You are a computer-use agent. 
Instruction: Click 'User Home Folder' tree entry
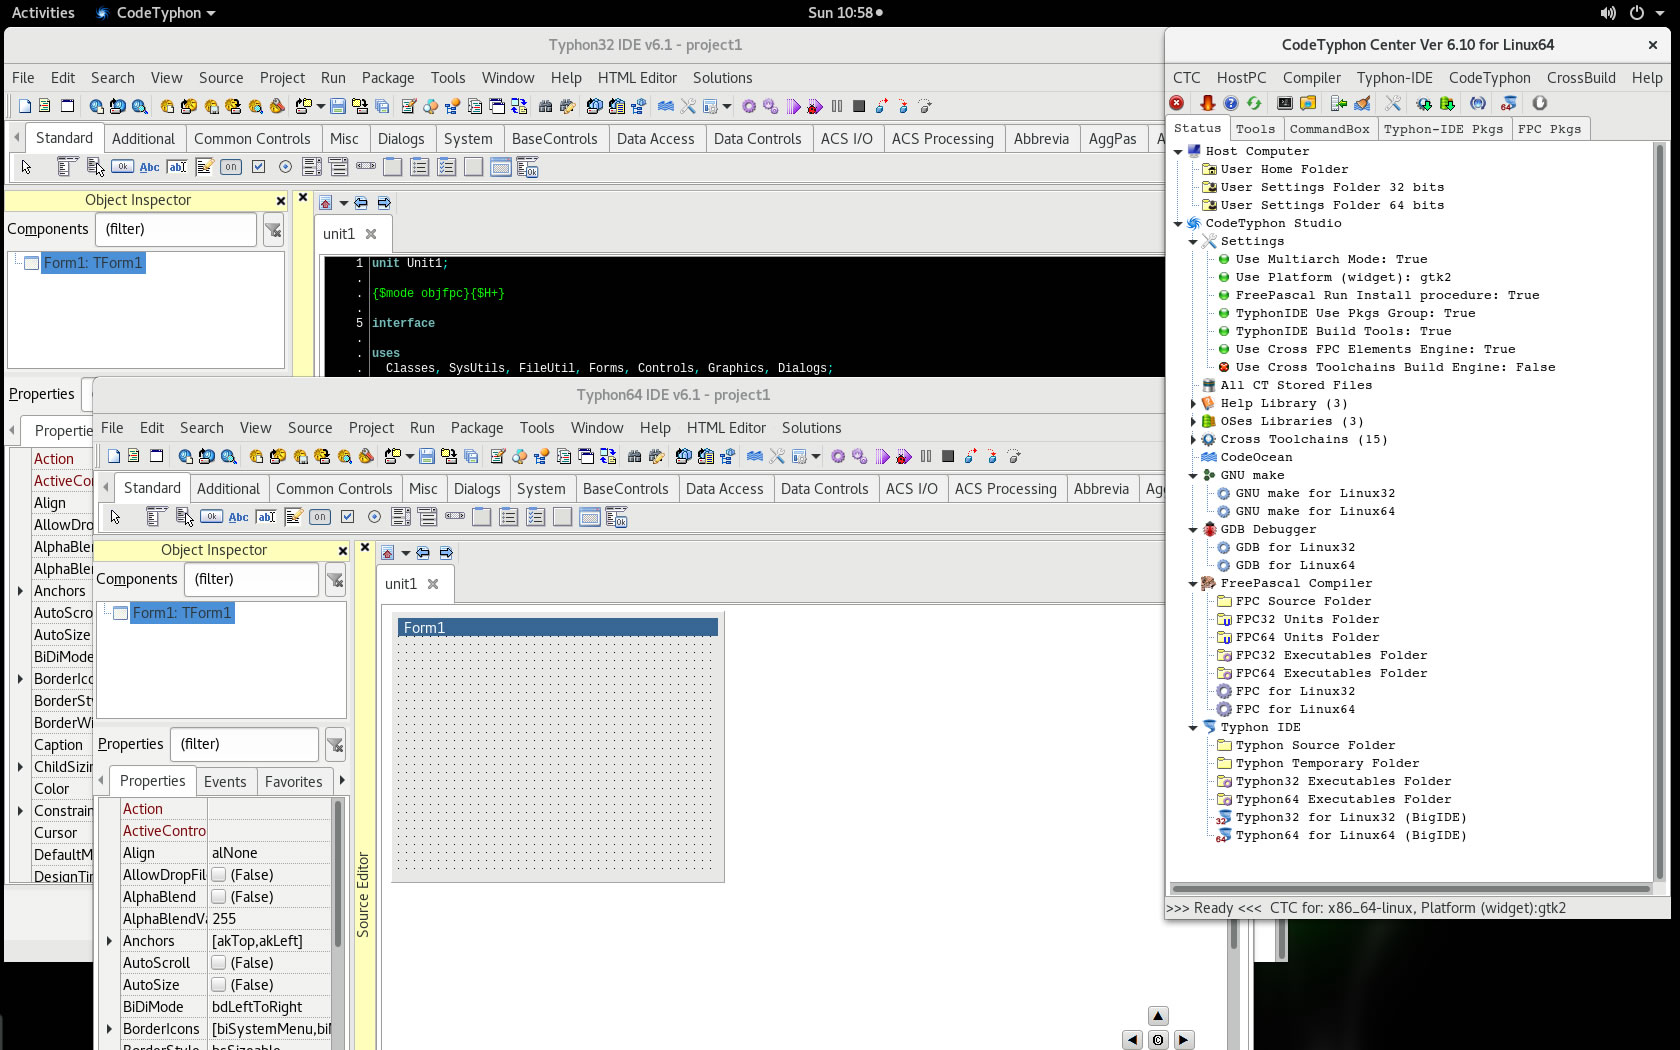(1284, 170)
